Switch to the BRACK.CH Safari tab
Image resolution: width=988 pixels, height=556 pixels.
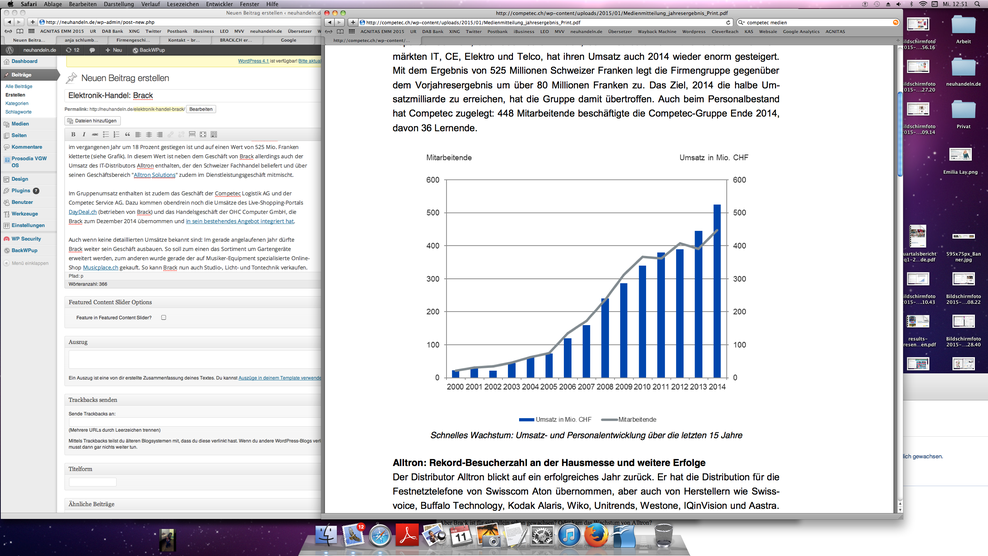point(236,40)
